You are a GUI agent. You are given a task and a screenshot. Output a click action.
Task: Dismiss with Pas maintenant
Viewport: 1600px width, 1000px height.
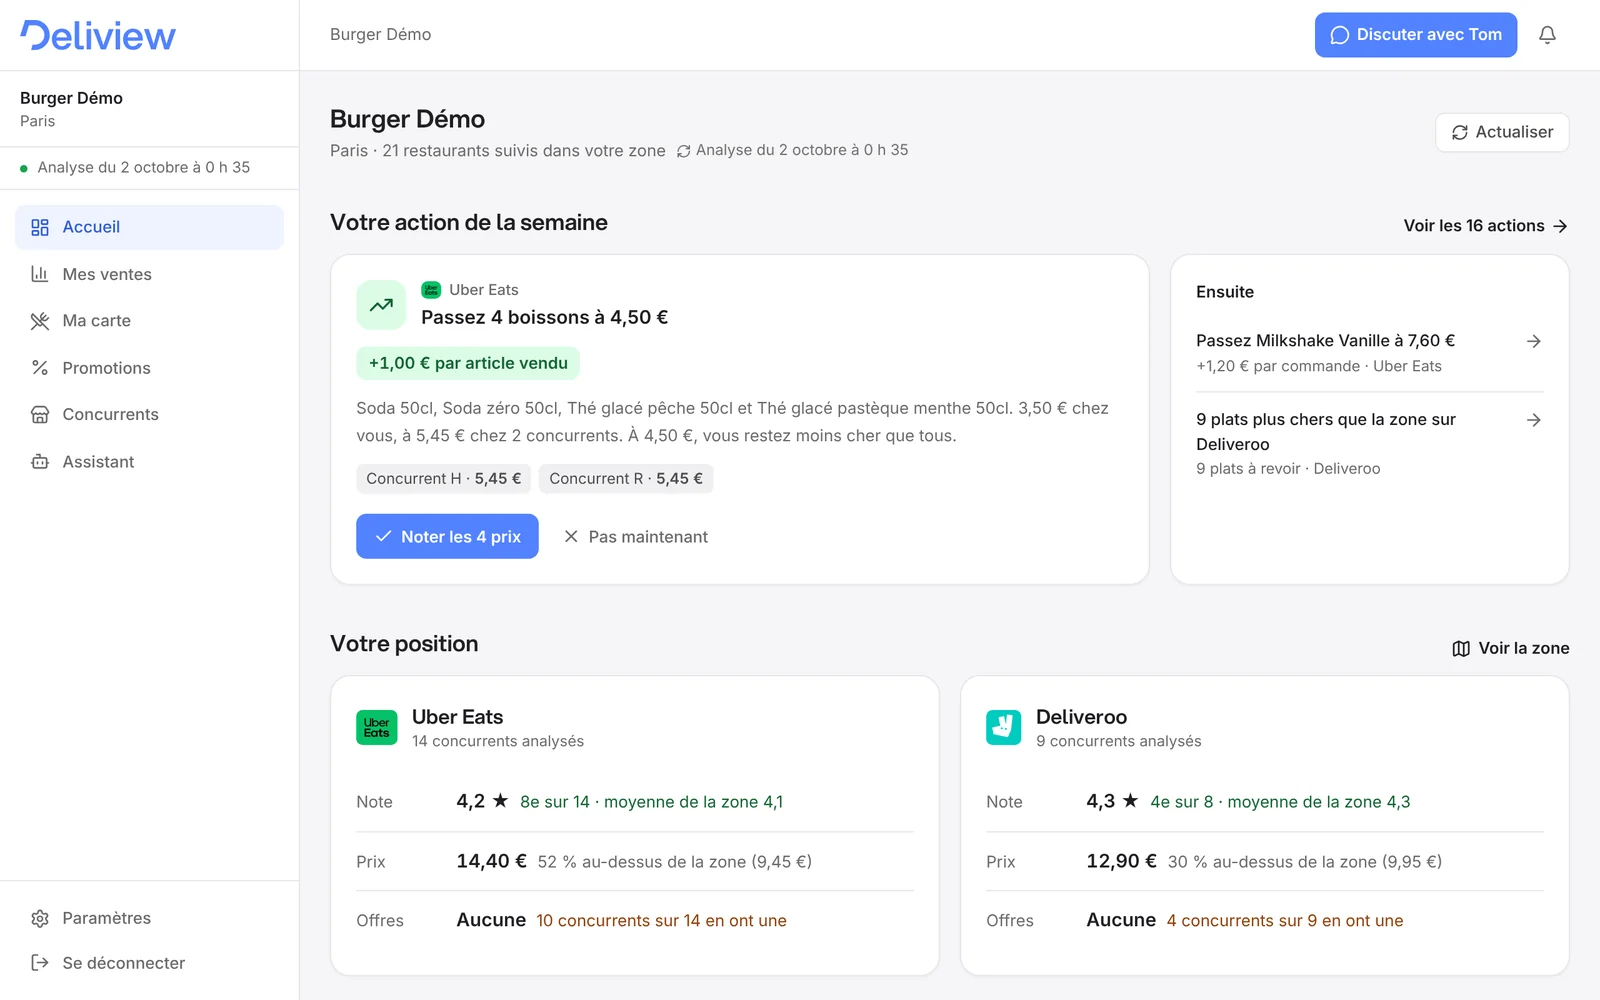[x=636, y=537]
